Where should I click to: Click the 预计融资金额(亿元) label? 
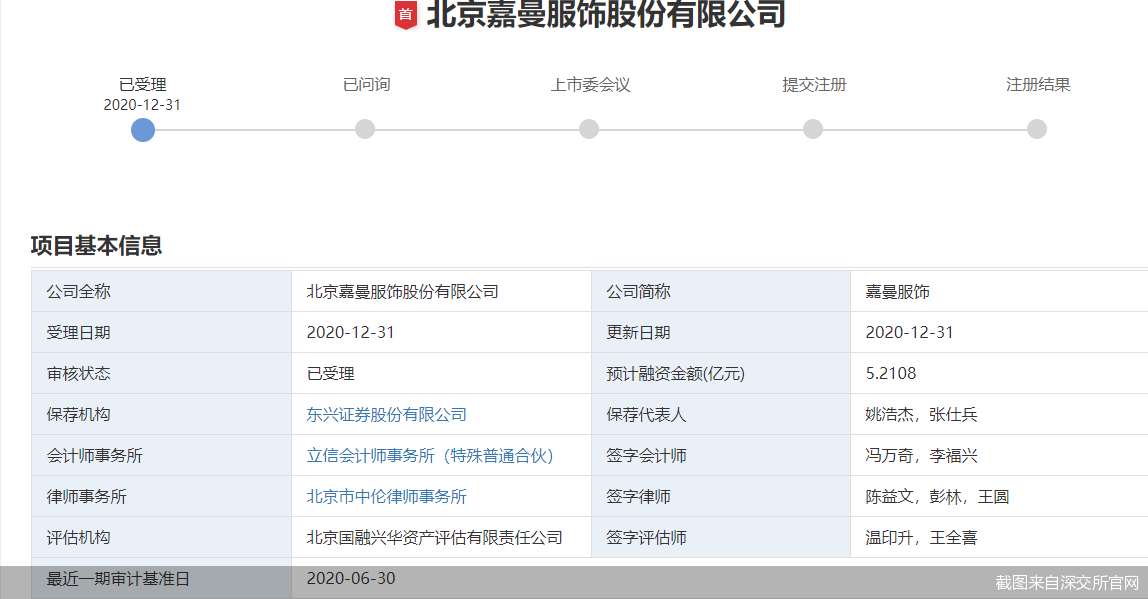676,373
